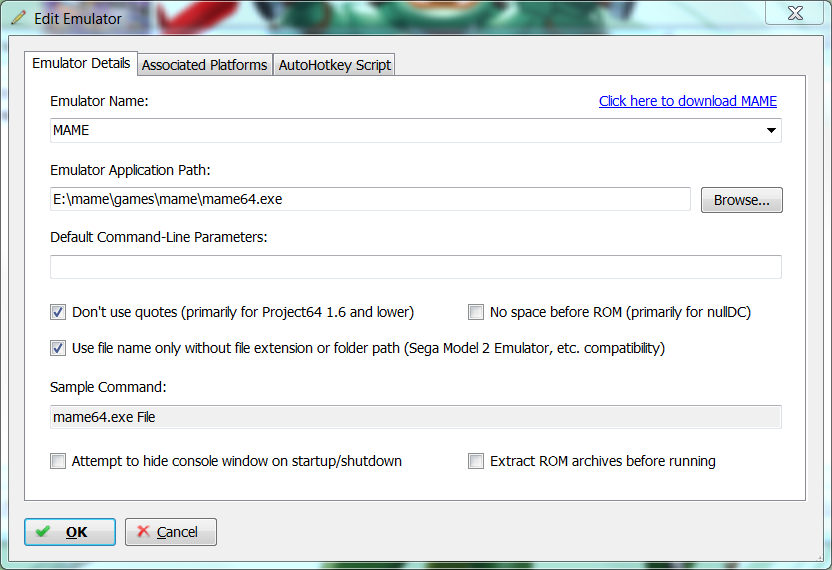The width and height of the screenshot is (832, 570).
Task: Click the Default Command-Line Parameters label
Action: 159,237
